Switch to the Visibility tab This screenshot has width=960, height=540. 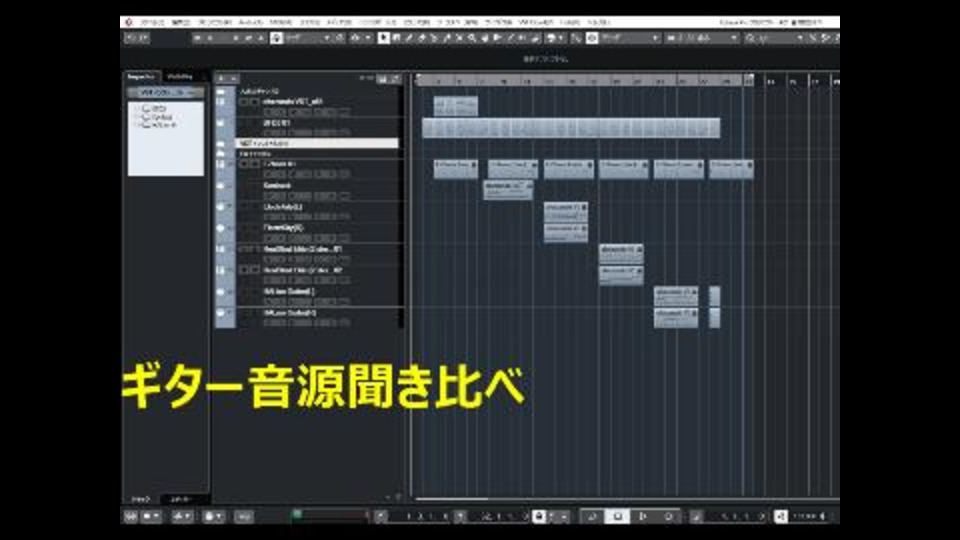[x=180, y=77]
